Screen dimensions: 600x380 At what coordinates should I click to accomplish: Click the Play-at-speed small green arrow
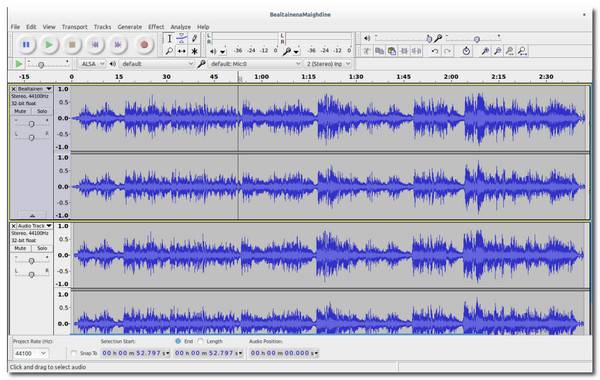pyautogui.click(x=18, y=64)
